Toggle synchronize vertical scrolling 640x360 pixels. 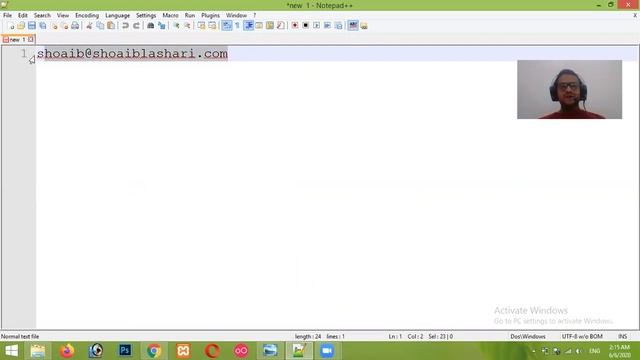tap(201, 26)
